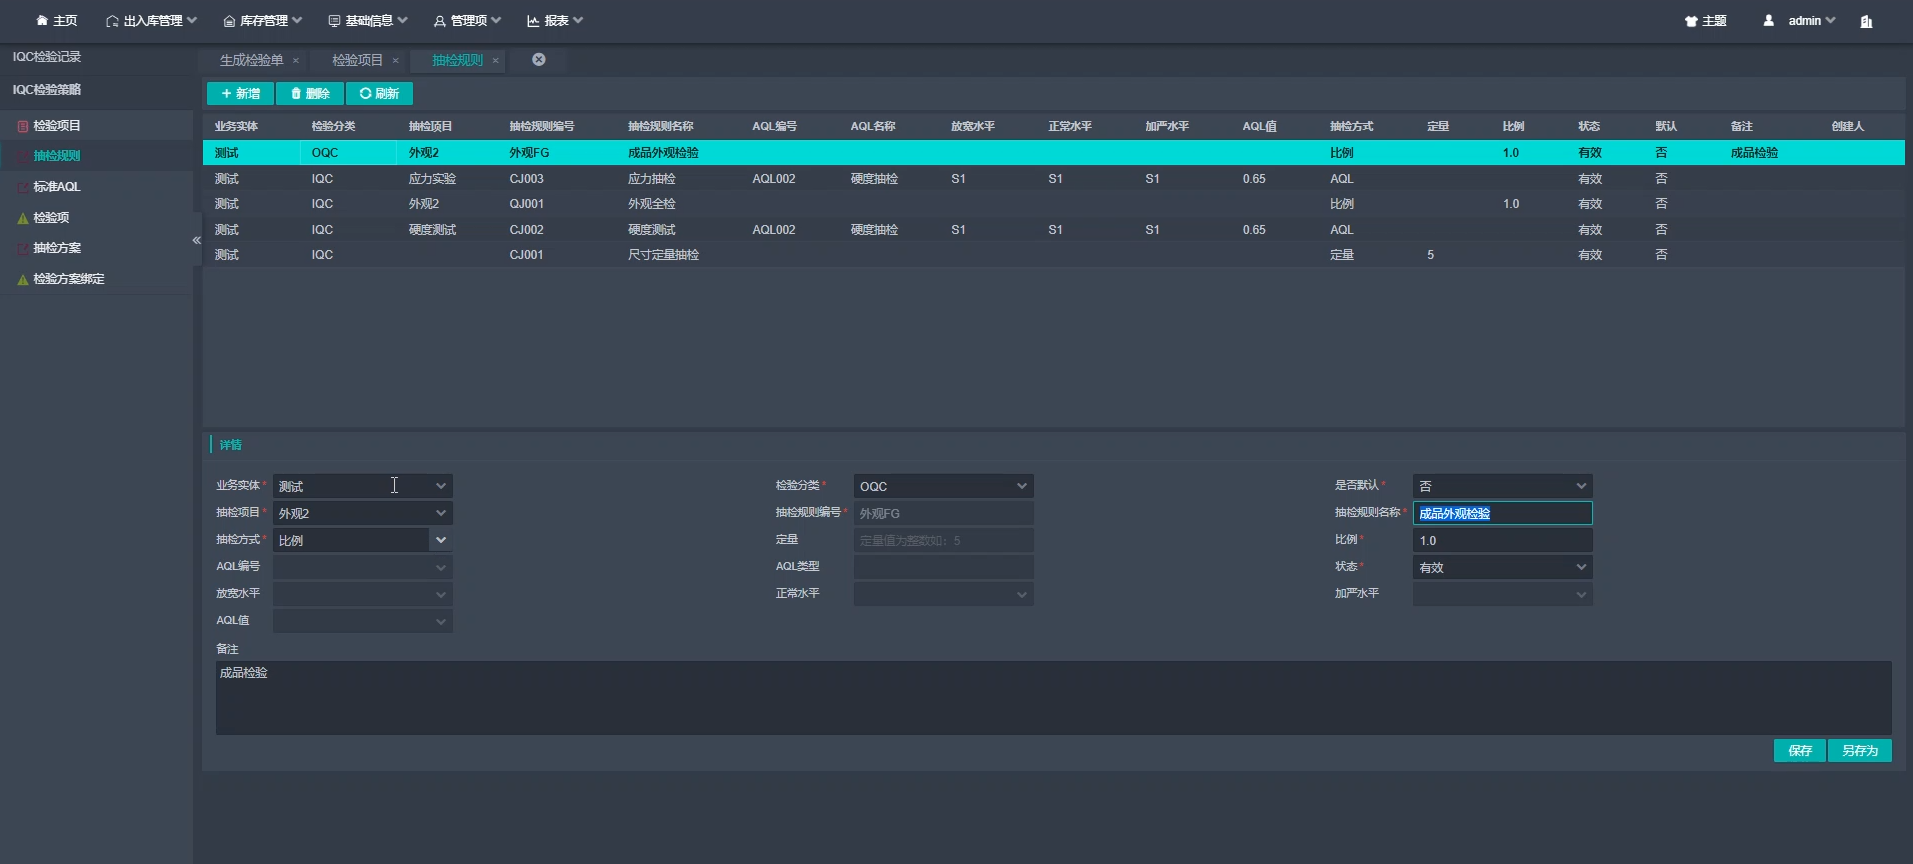Collapse the left sidebar with the arrow handle

[x=197, y=240]
